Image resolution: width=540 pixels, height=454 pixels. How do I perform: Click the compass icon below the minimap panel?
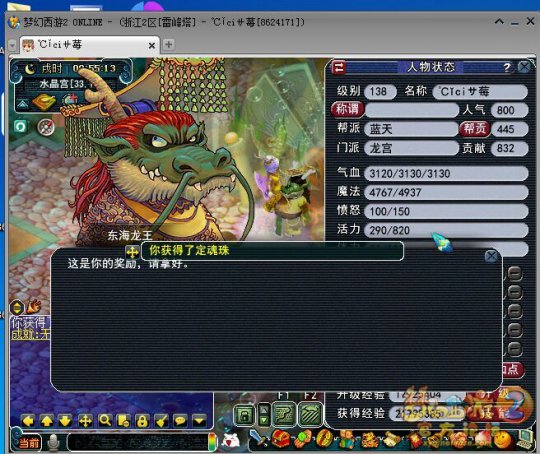46,127
